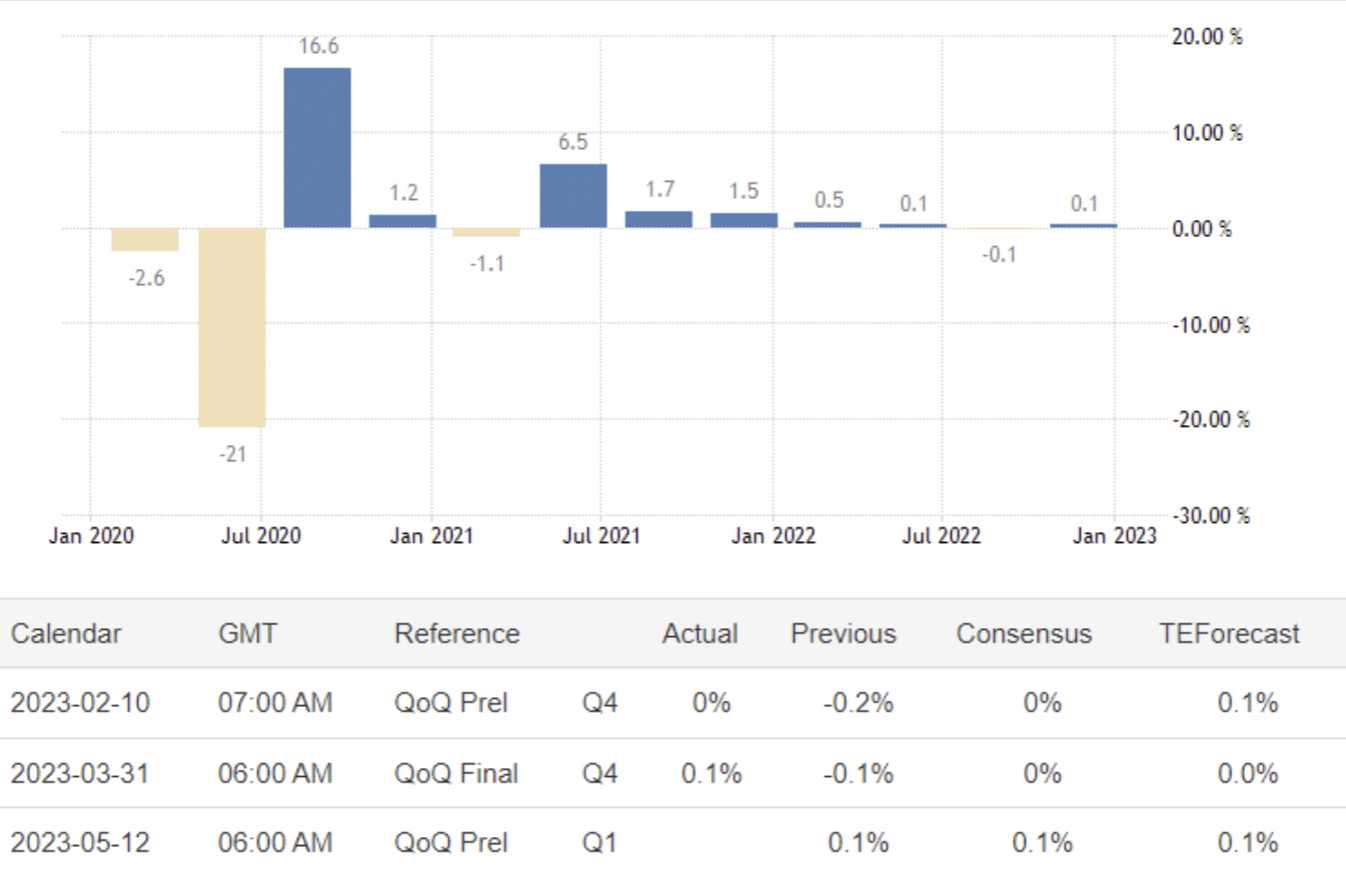Click the -21 beige chart bar
This screenshot has width=1346, height=876.
click(x=232, y=327)
